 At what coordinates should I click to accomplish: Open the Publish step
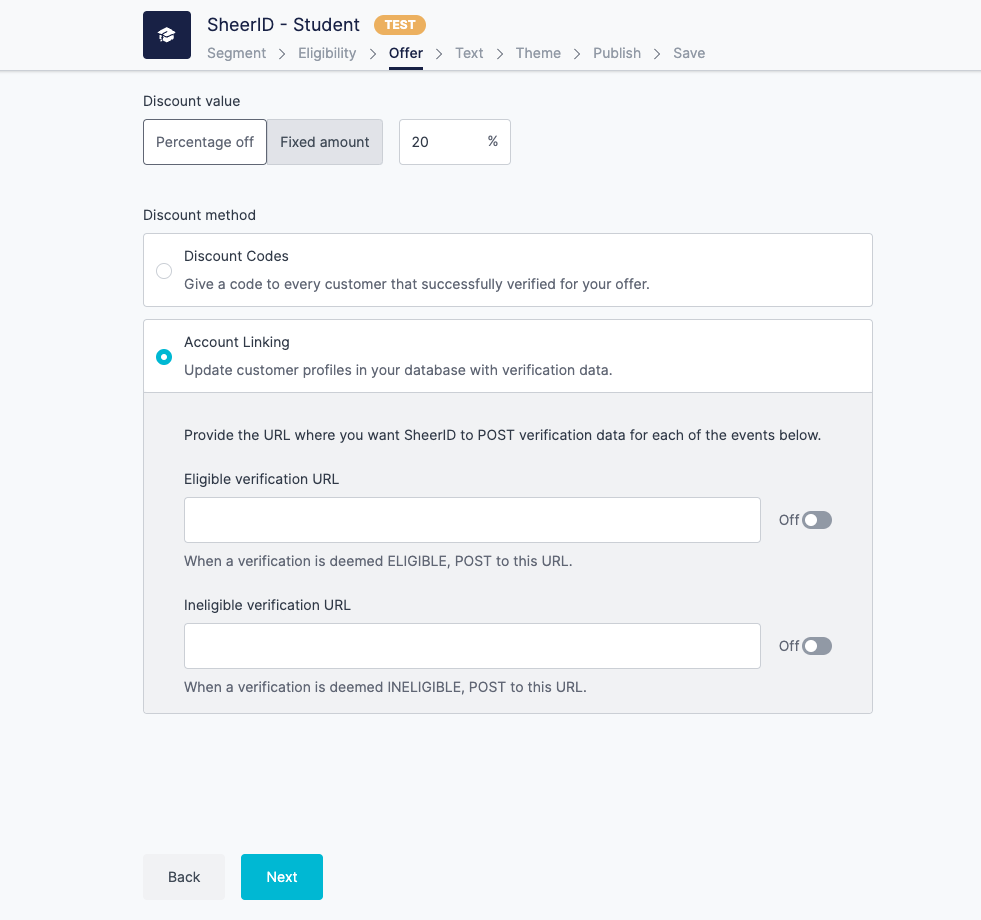coord(616,53)
